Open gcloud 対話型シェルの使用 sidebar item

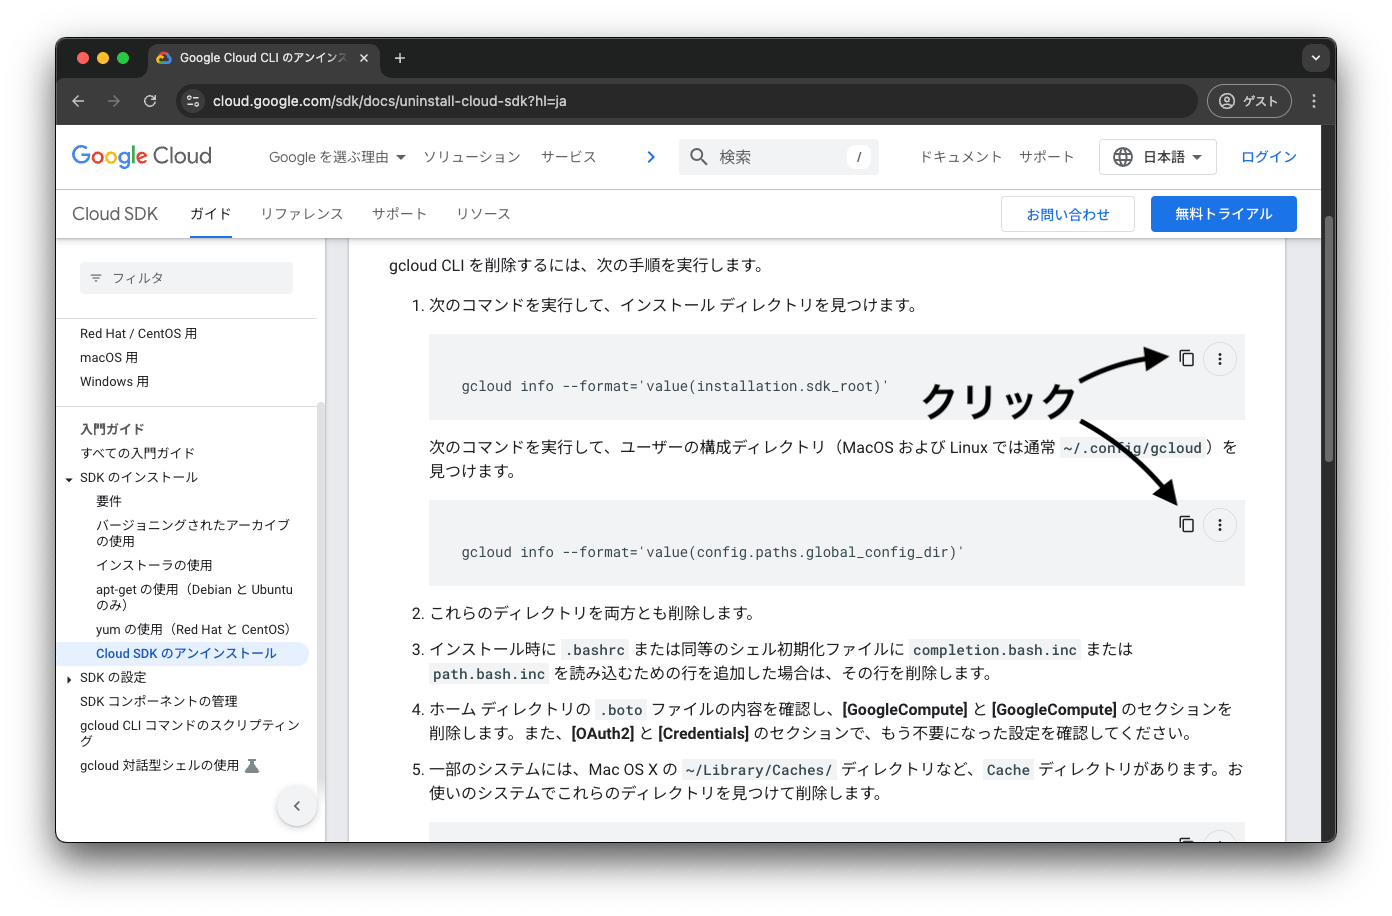point(160,766)
